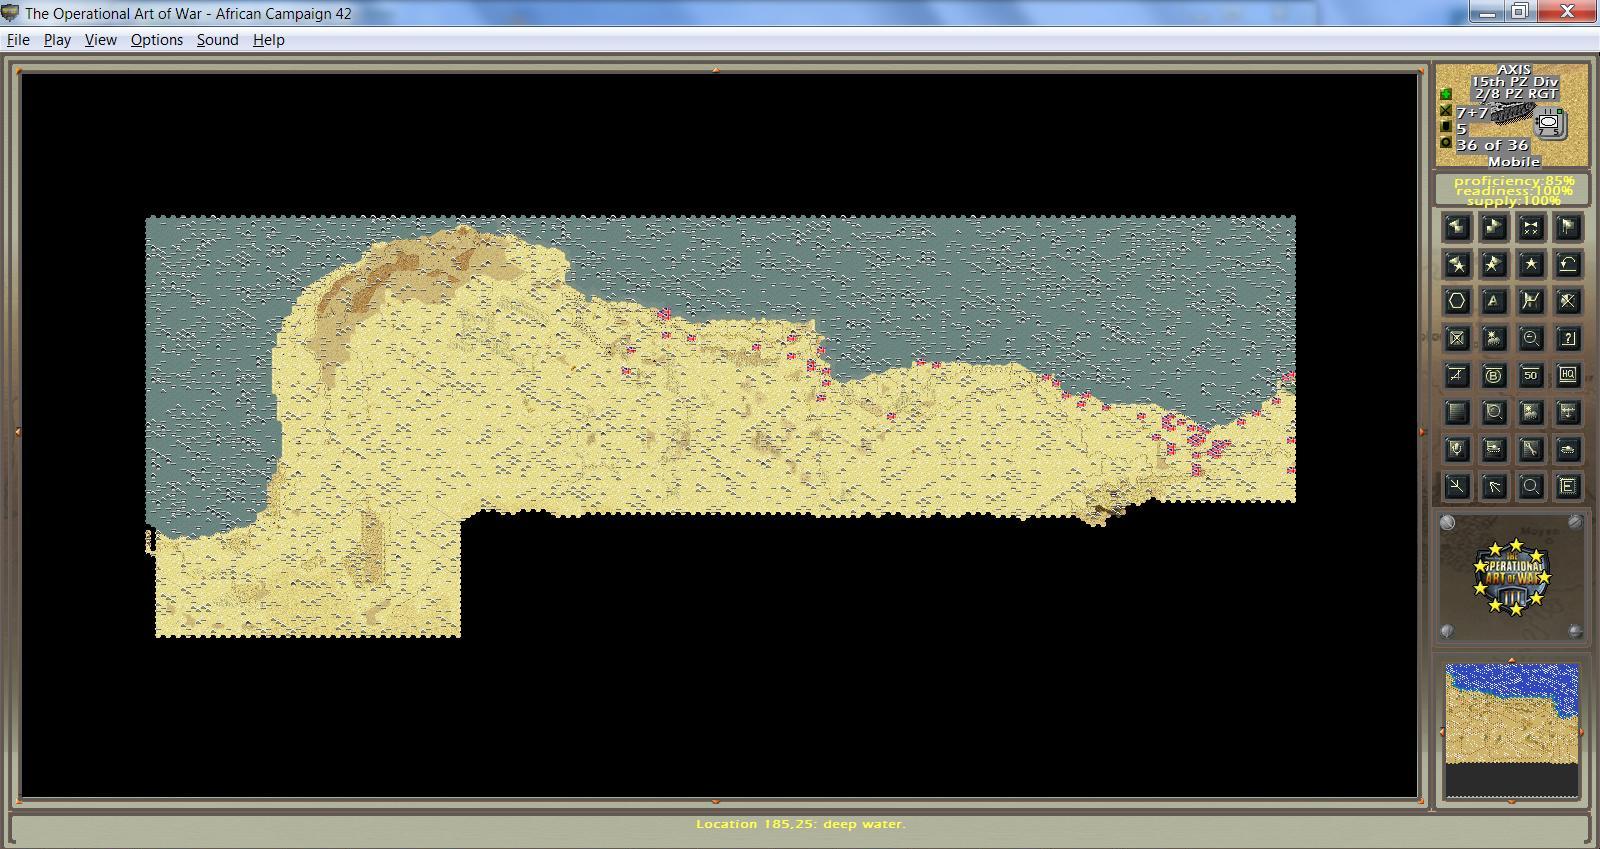The width and height of the screenshot is (1600, 849).
Task: Click the left-pointing arrow unit button
Action: pyautogui.click(x=1457, y=227)
